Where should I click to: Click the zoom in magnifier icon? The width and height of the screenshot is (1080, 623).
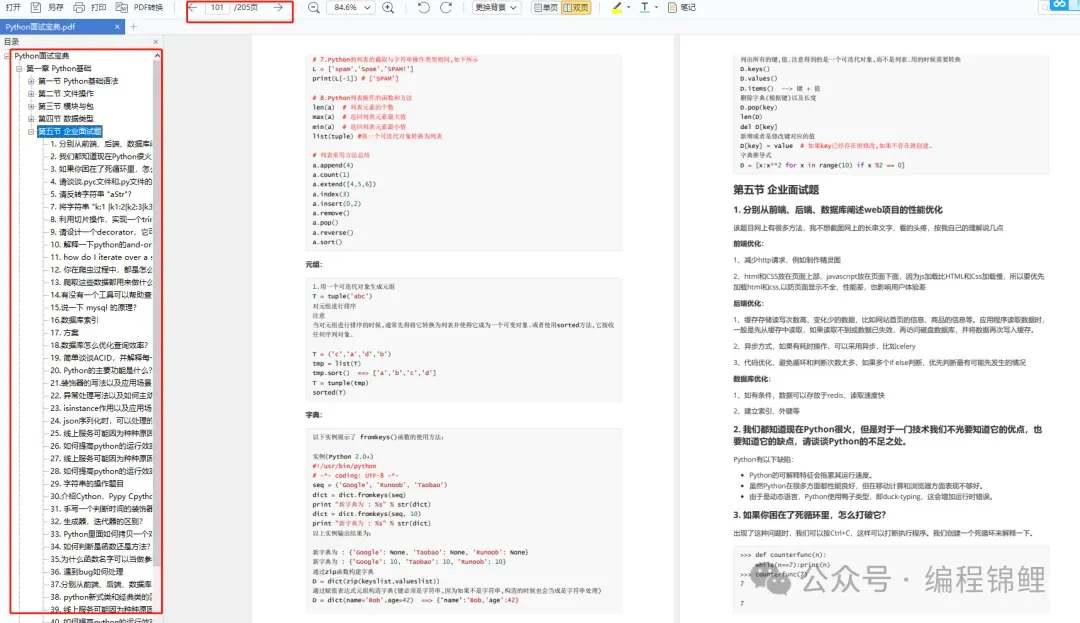[388, 8]
